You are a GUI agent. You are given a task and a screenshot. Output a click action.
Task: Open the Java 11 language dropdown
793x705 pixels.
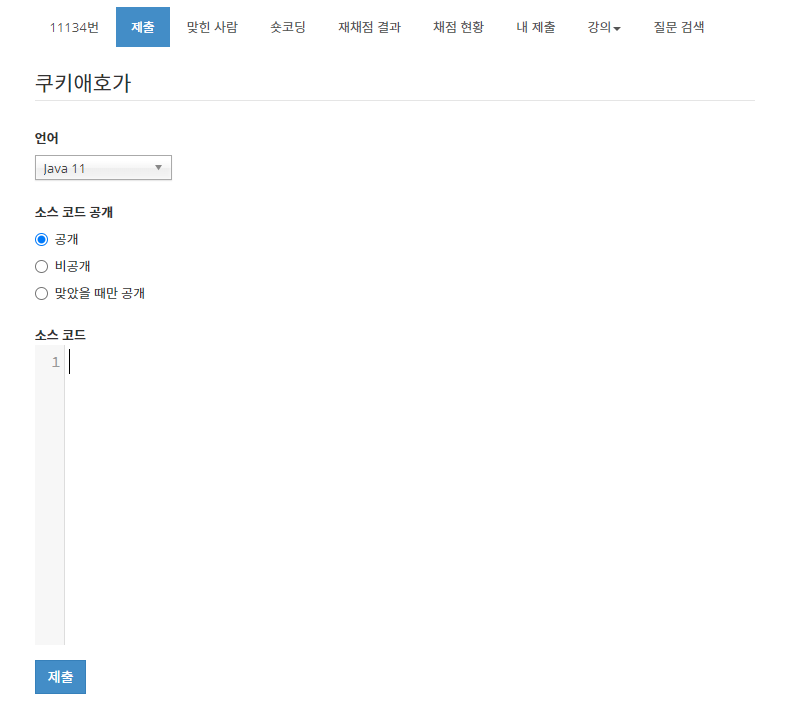[x=103, y=168]
